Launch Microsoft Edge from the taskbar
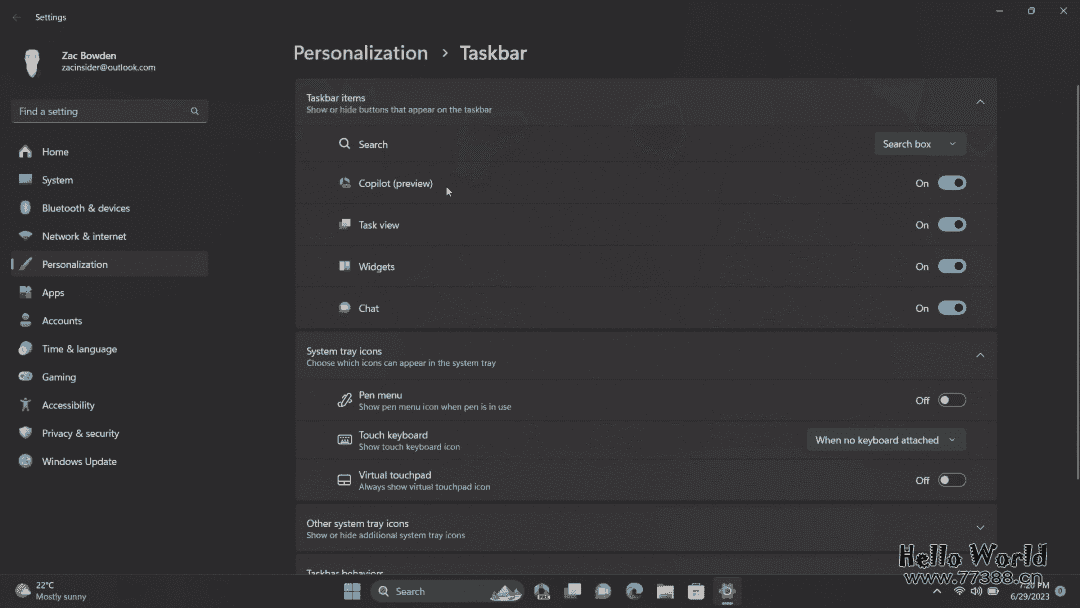The image size is (1080, 608). tap(634, 591)
